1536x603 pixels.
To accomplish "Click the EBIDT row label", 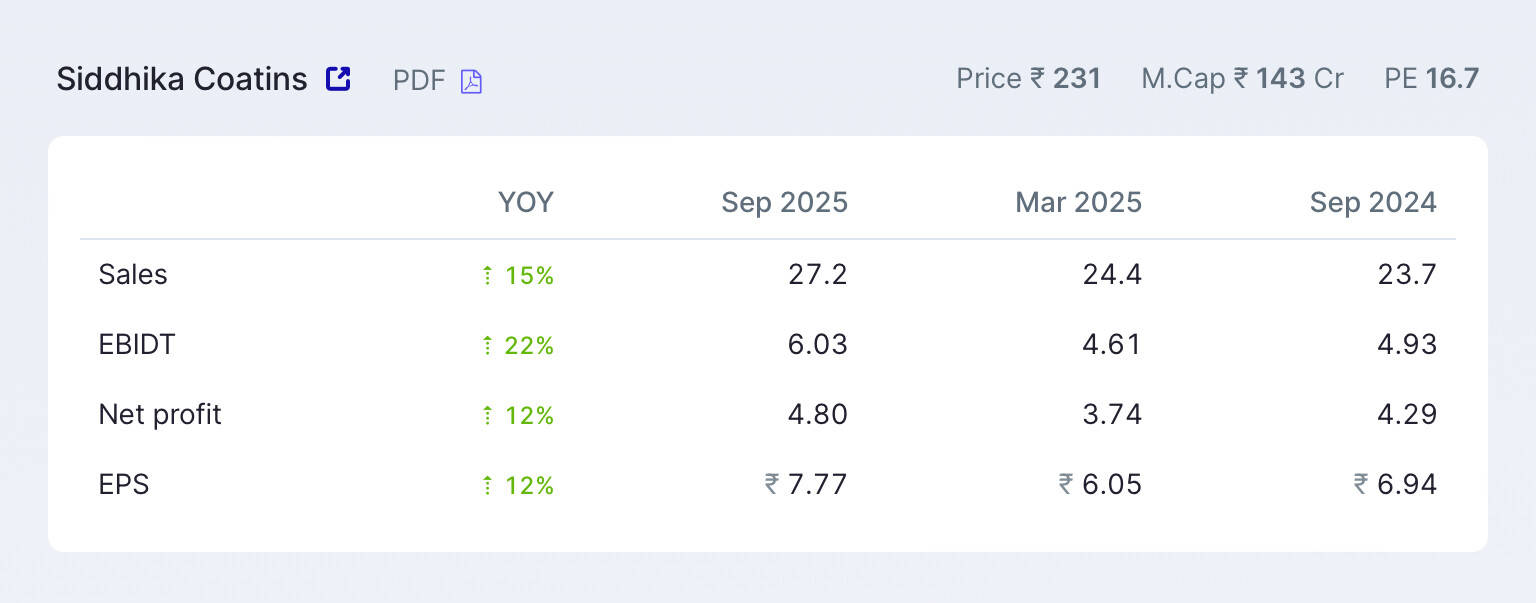I will pyautogui.click(x=137, y=345).
